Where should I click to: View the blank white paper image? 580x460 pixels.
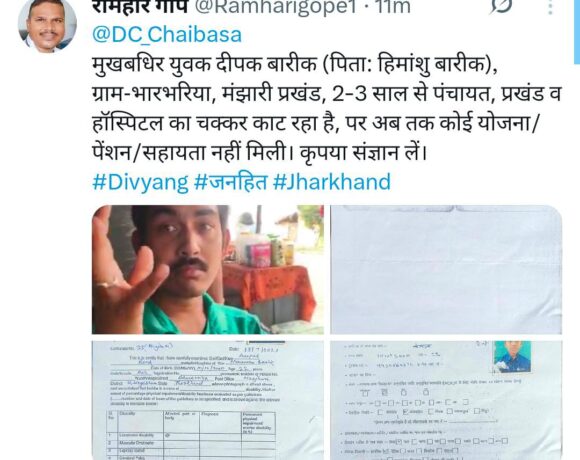(x=446, y=270)
